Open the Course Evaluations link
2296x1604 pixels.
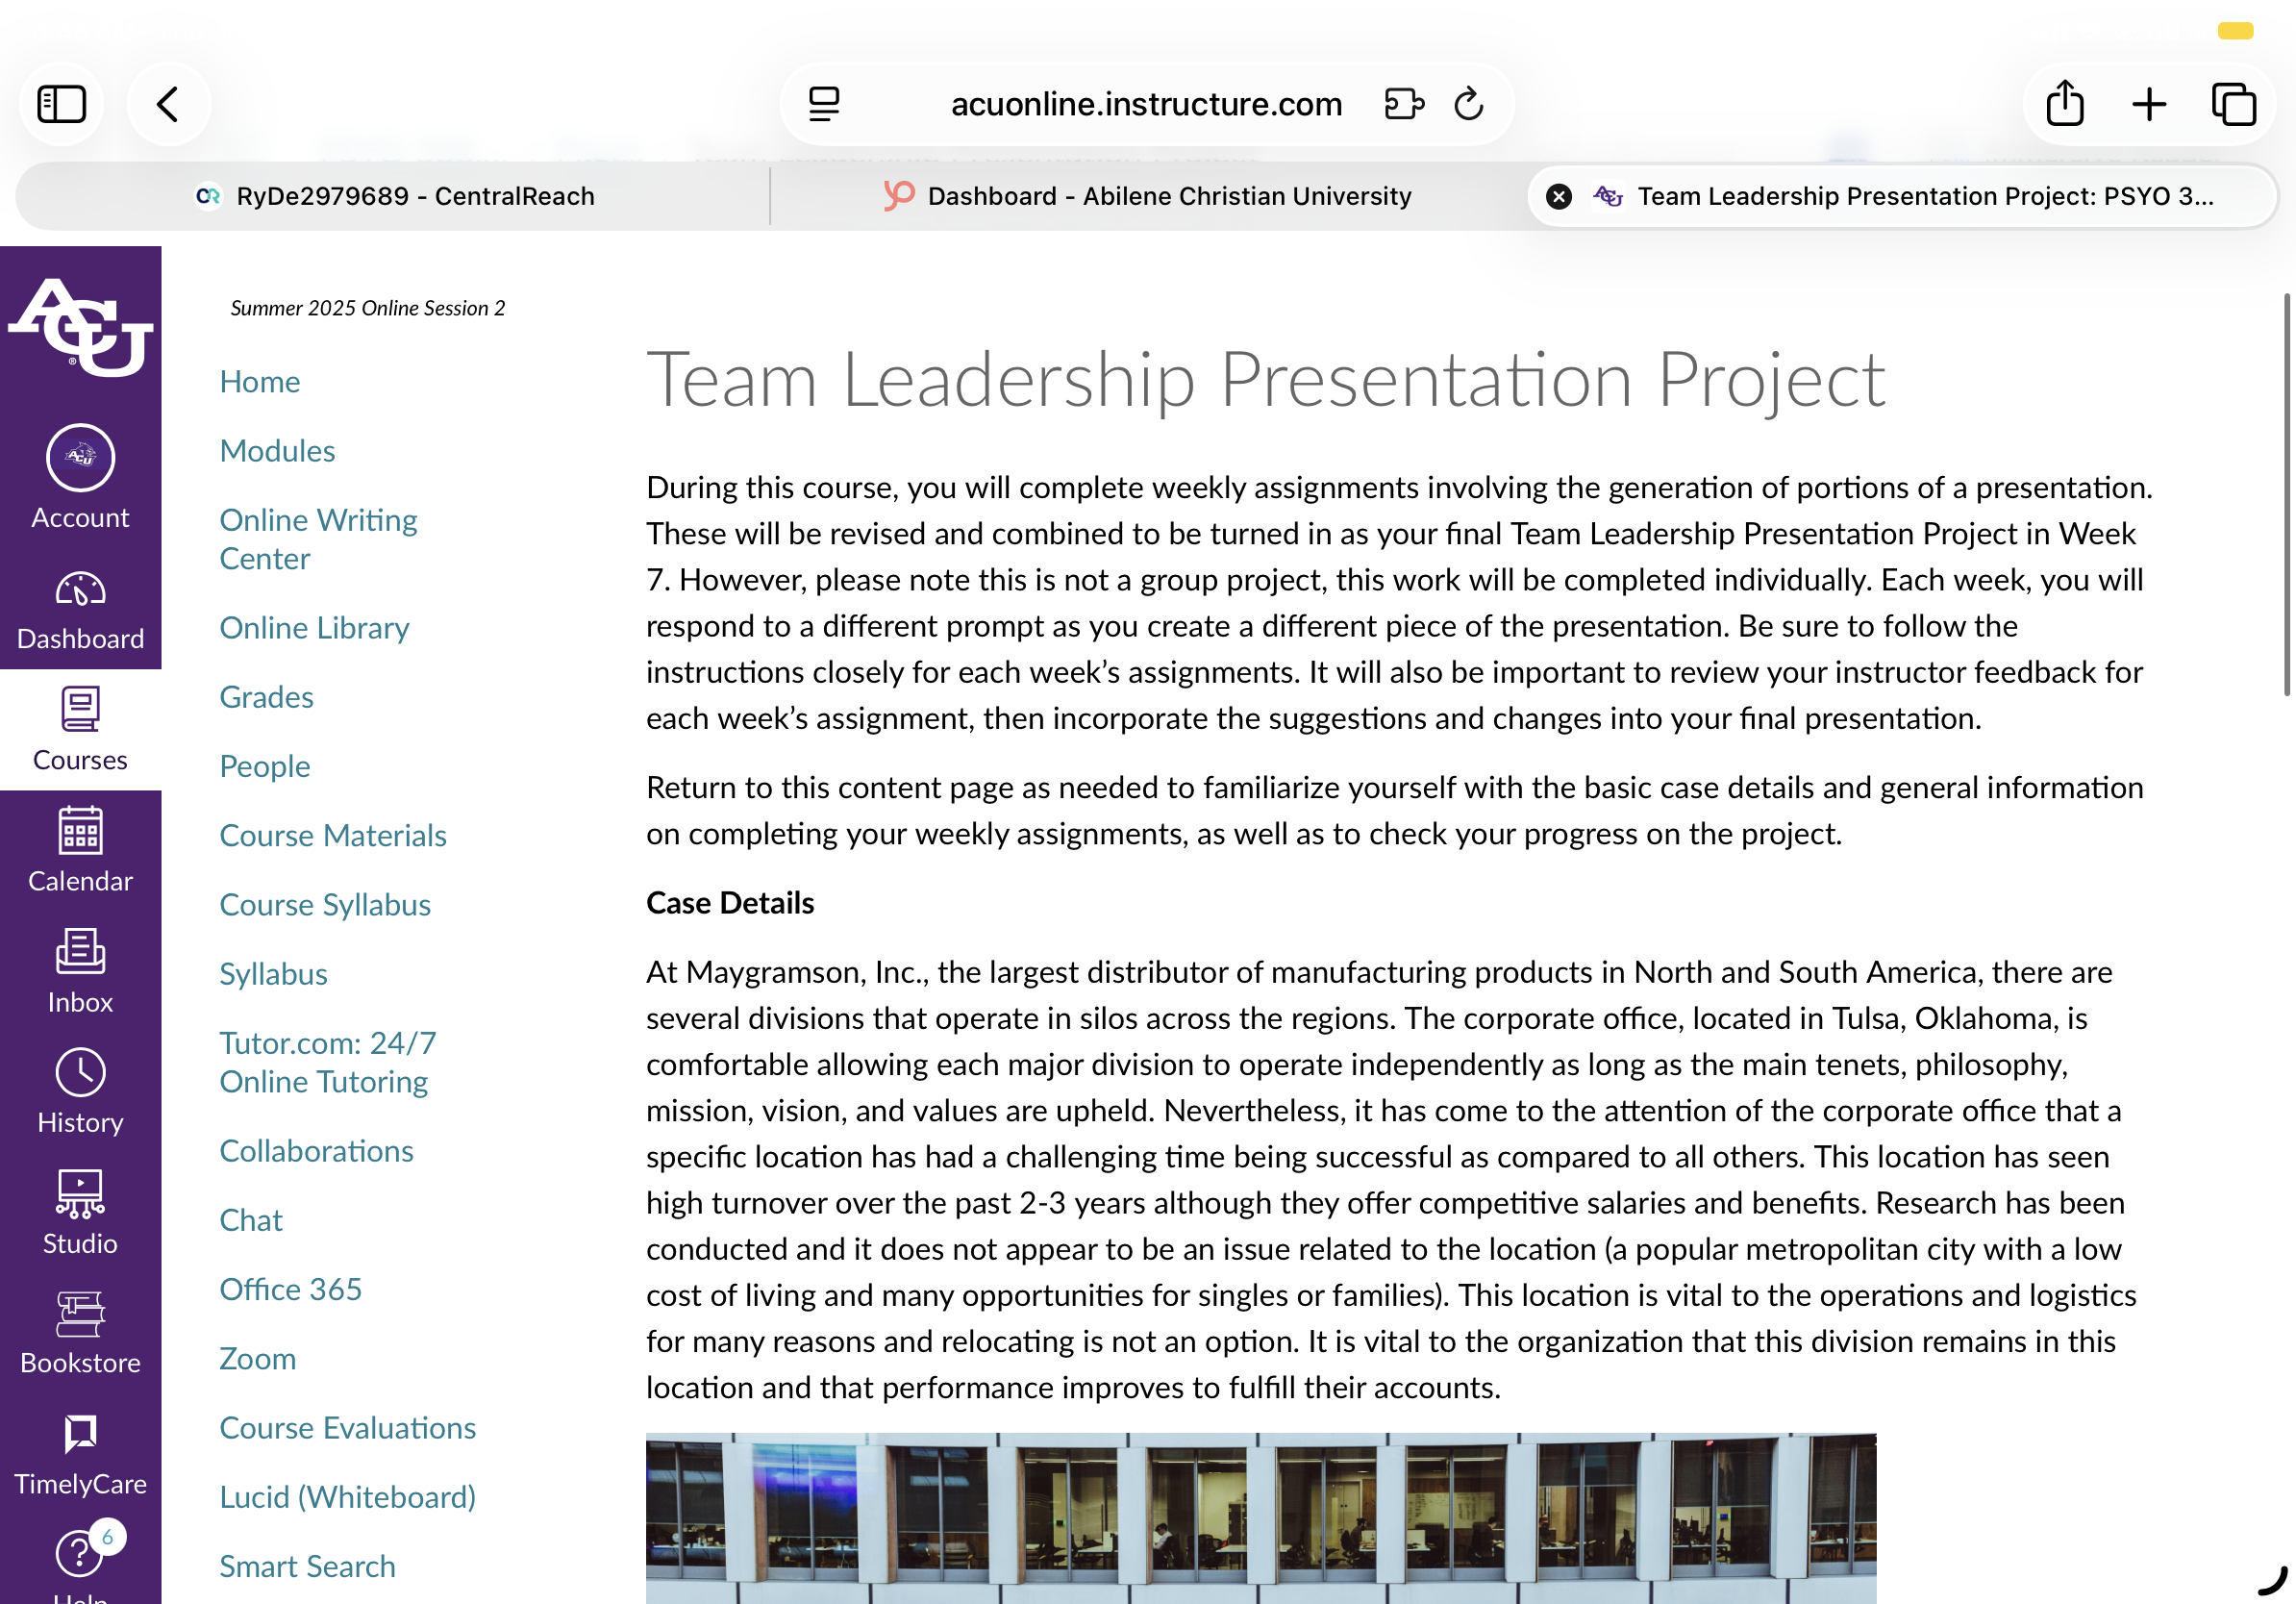click(347, 1427)
